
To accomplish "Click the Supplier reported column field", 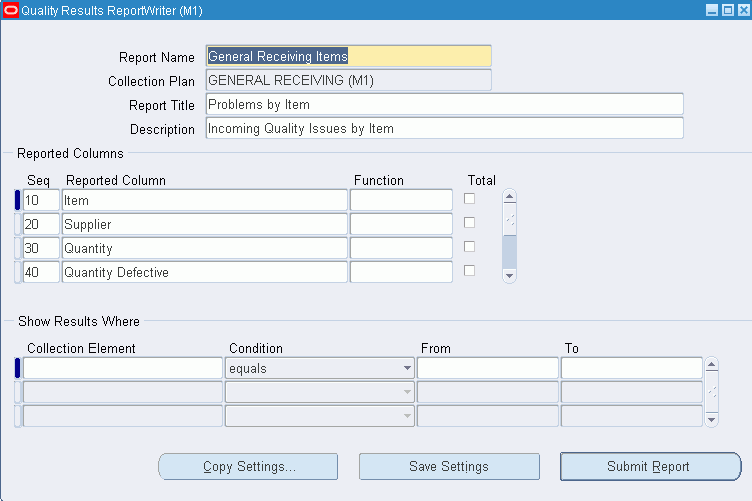I will point(205,224).
